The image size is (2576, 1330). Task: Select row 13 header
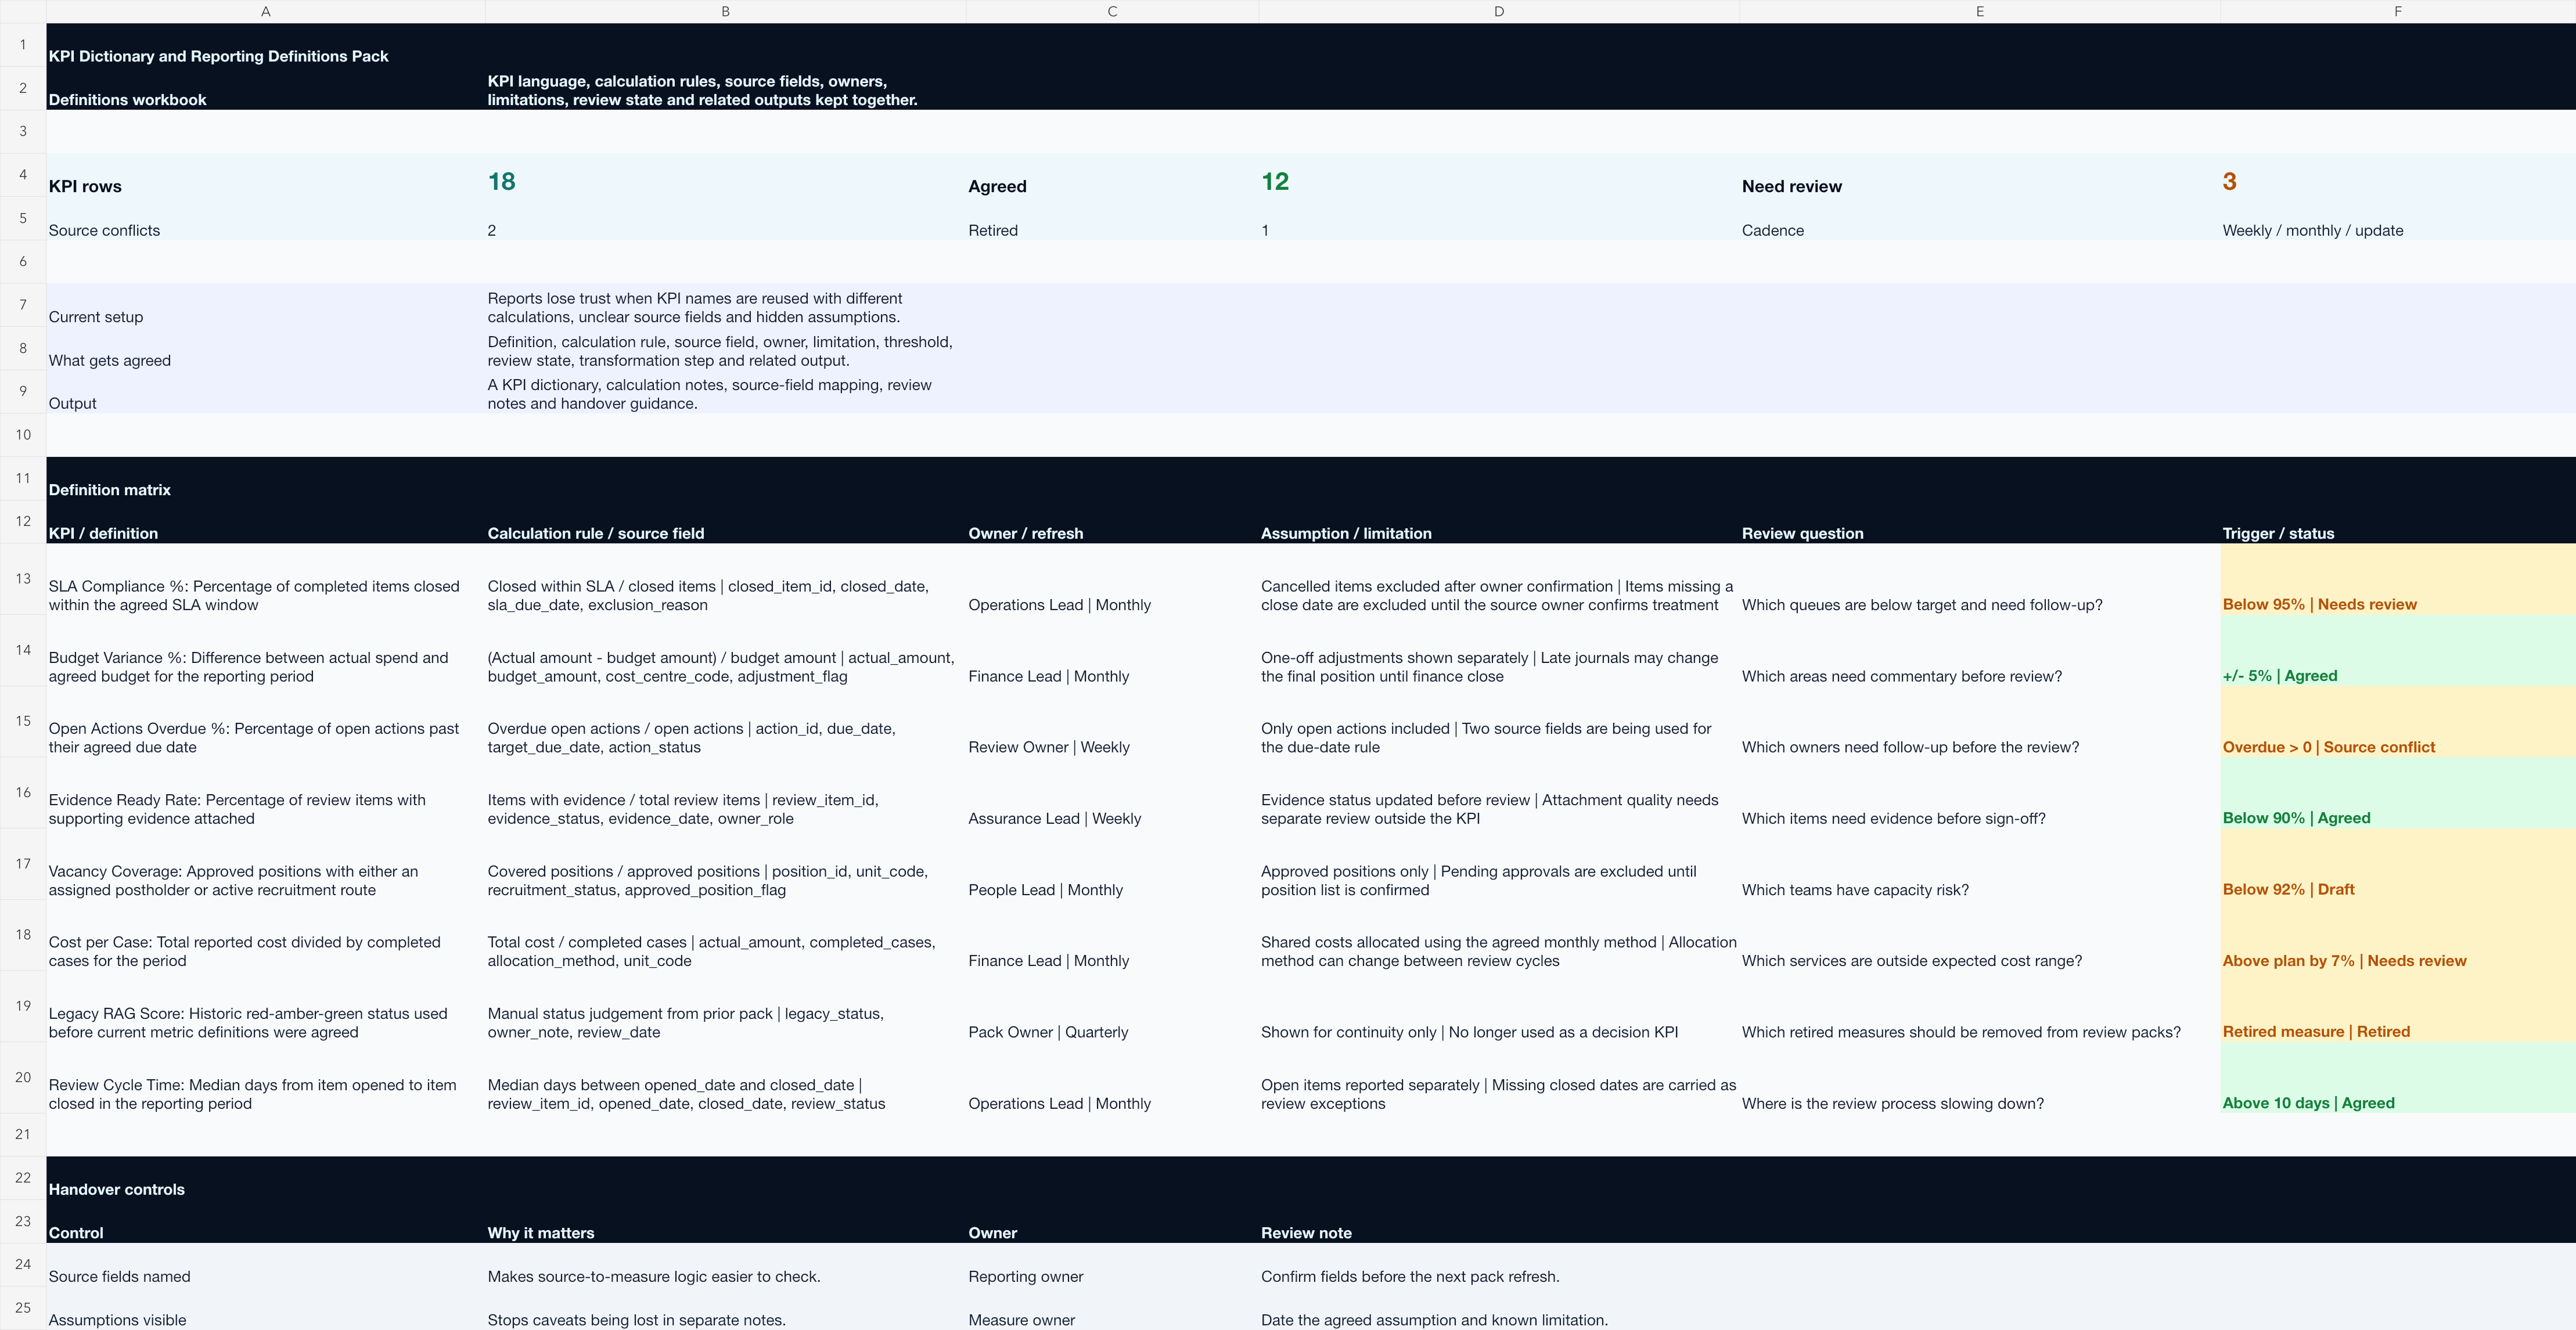pos(23,579)
